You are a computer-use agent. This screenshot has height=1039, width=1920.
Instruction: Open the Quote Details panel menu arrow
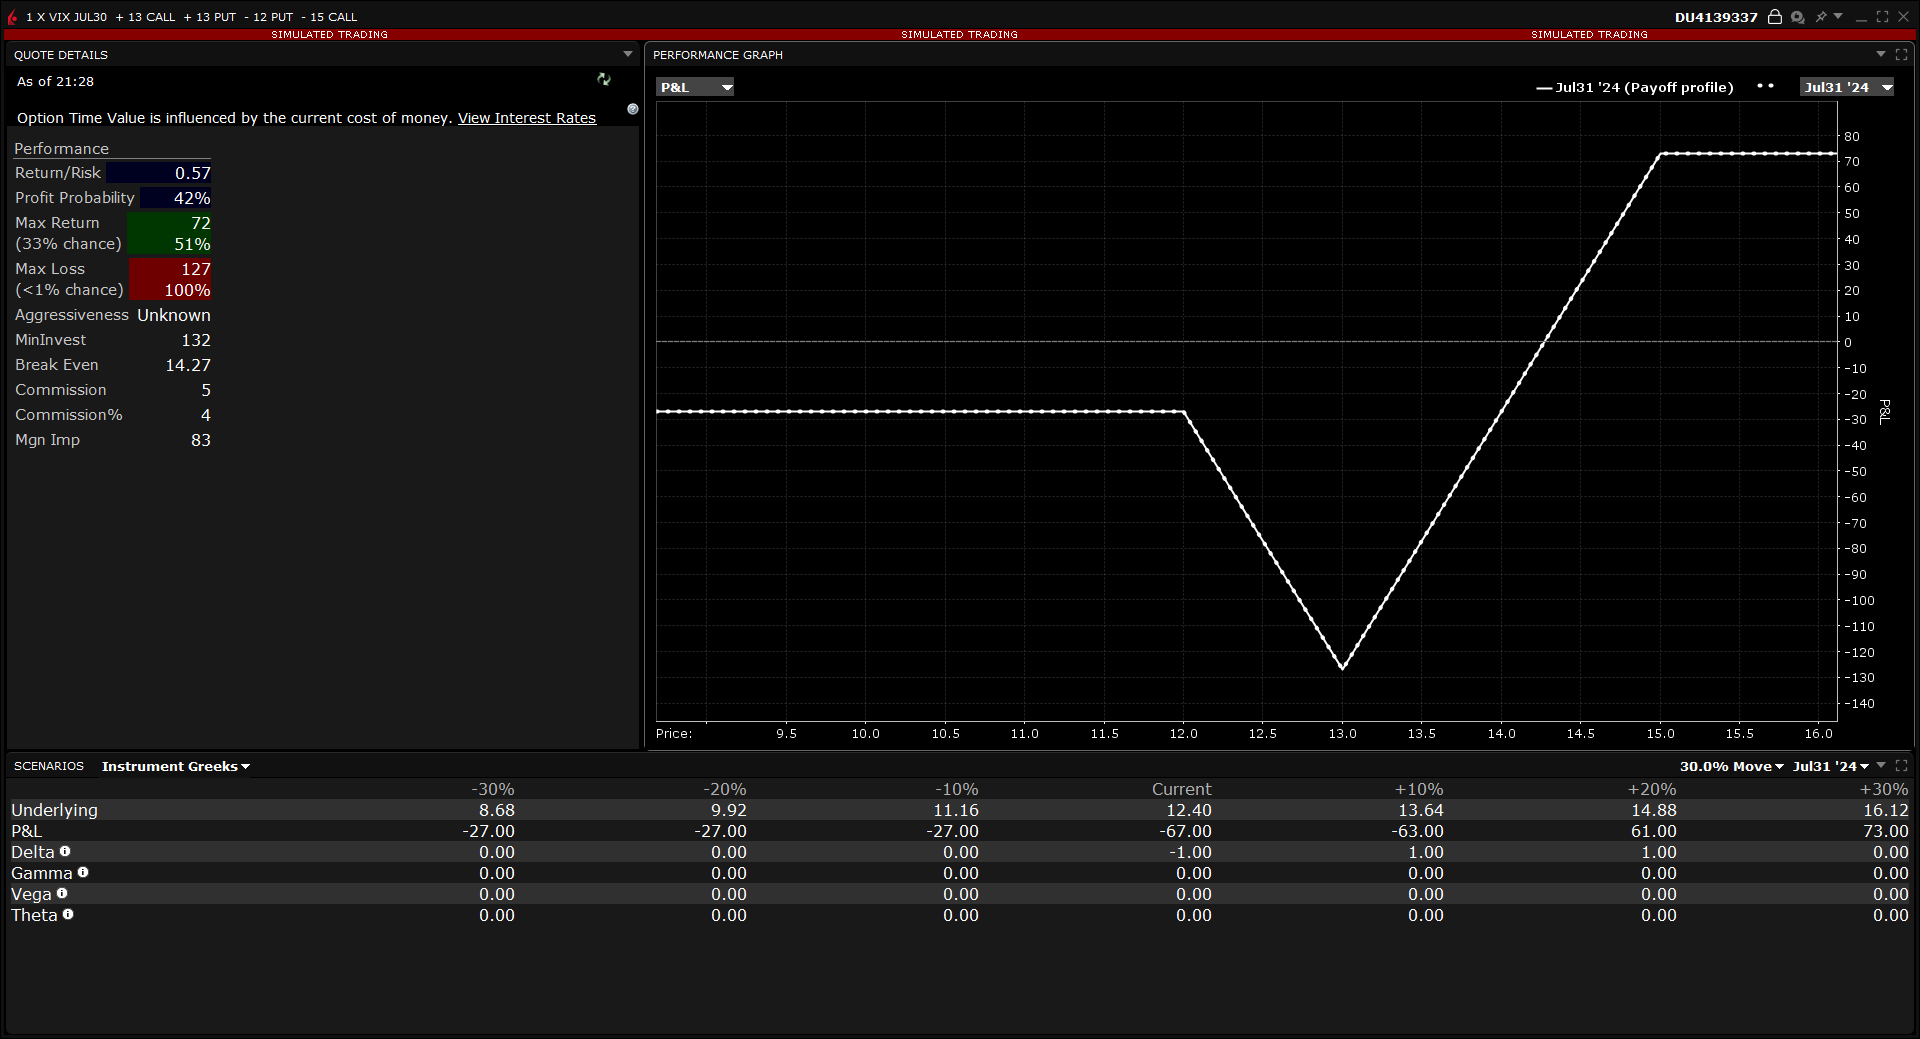click(628, 55)
